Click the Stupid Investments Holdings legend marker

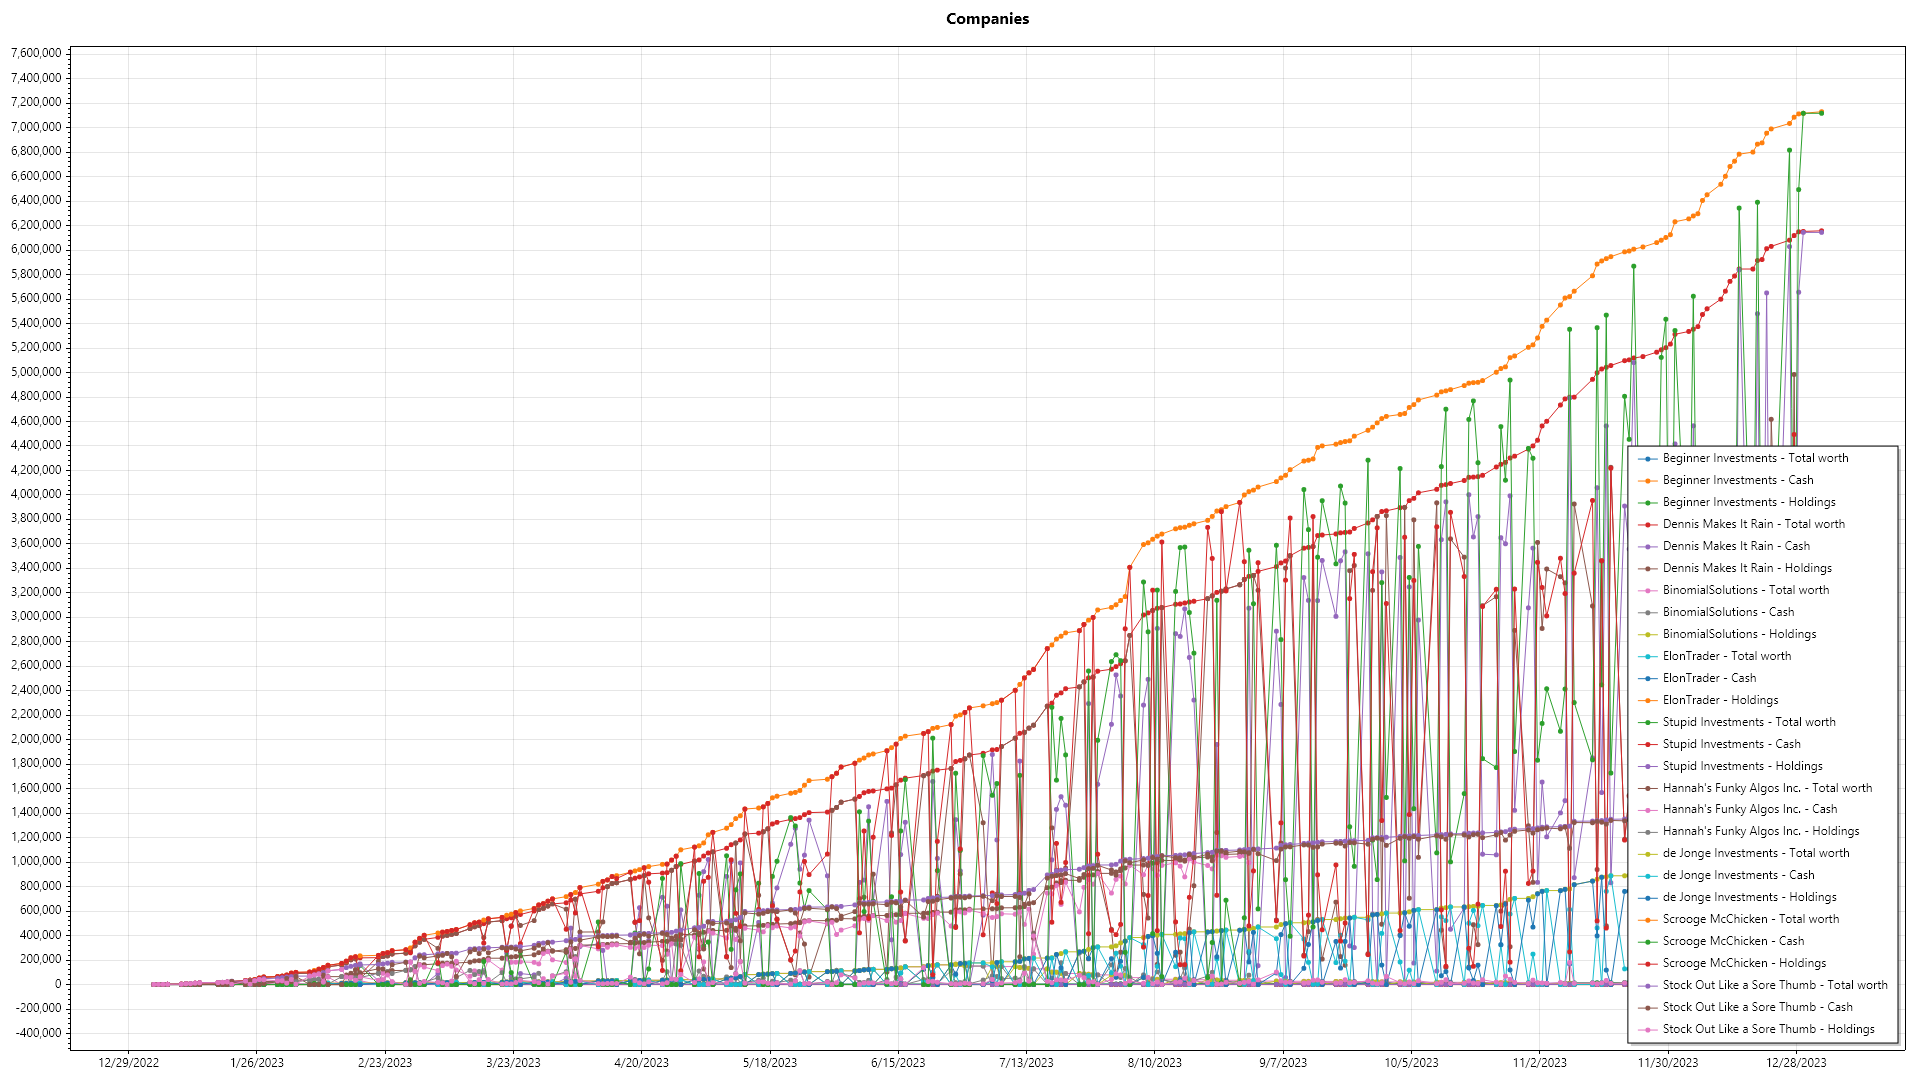pos(1648,767)
